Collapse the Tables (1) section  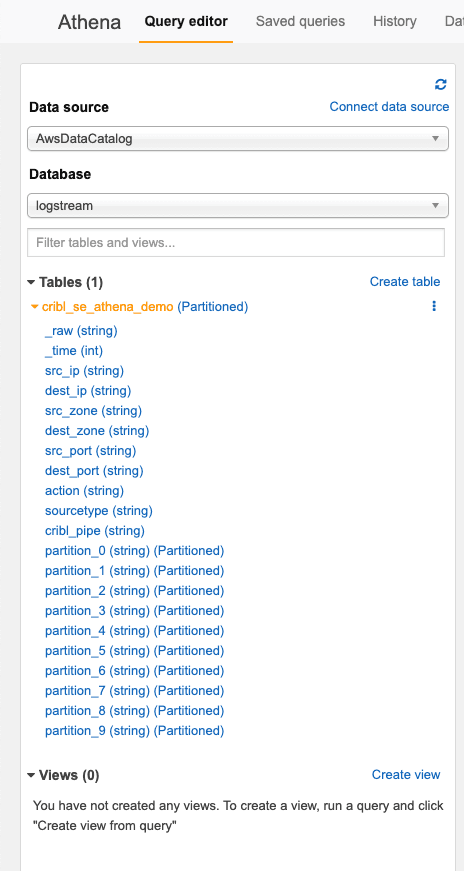[x=31, y=283]
